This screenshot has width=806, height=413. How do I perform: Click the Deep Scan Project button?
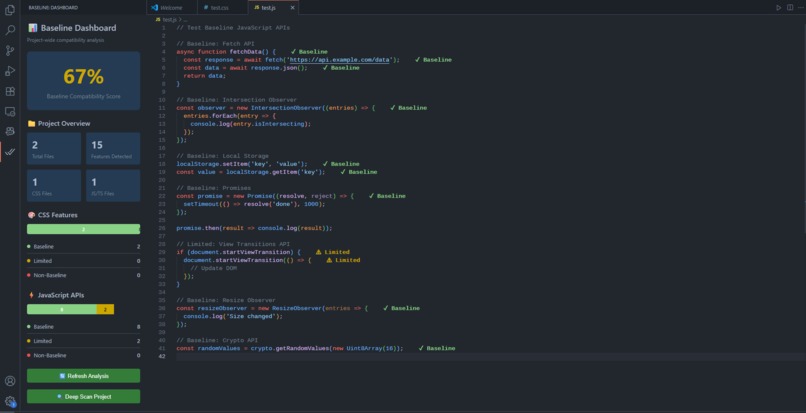point(83,397)
